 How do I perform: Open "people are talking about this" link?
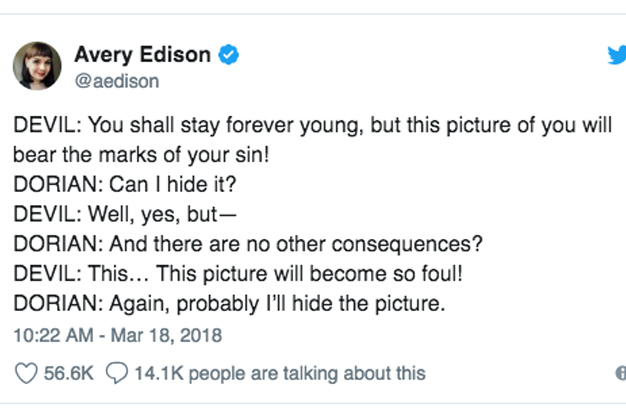306,373
